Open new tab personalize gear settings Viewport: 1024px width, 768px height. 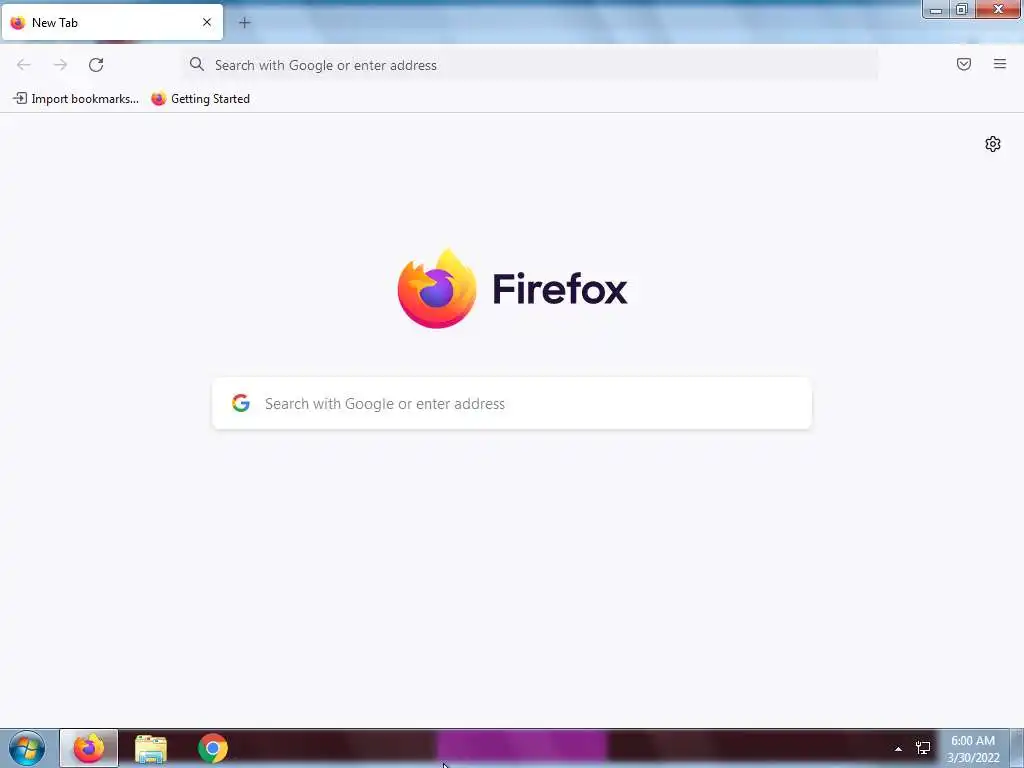(x=993, y=144)
